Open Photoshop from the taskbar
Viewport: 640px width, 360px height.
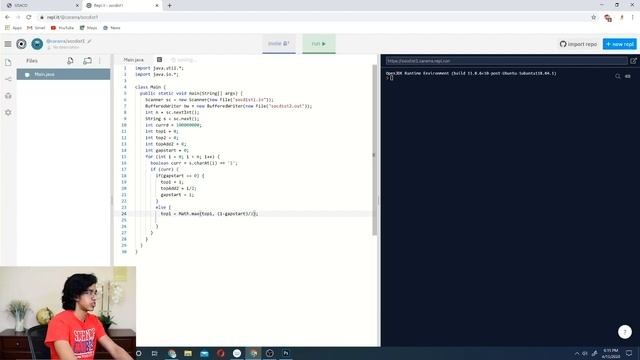[286, 353]
